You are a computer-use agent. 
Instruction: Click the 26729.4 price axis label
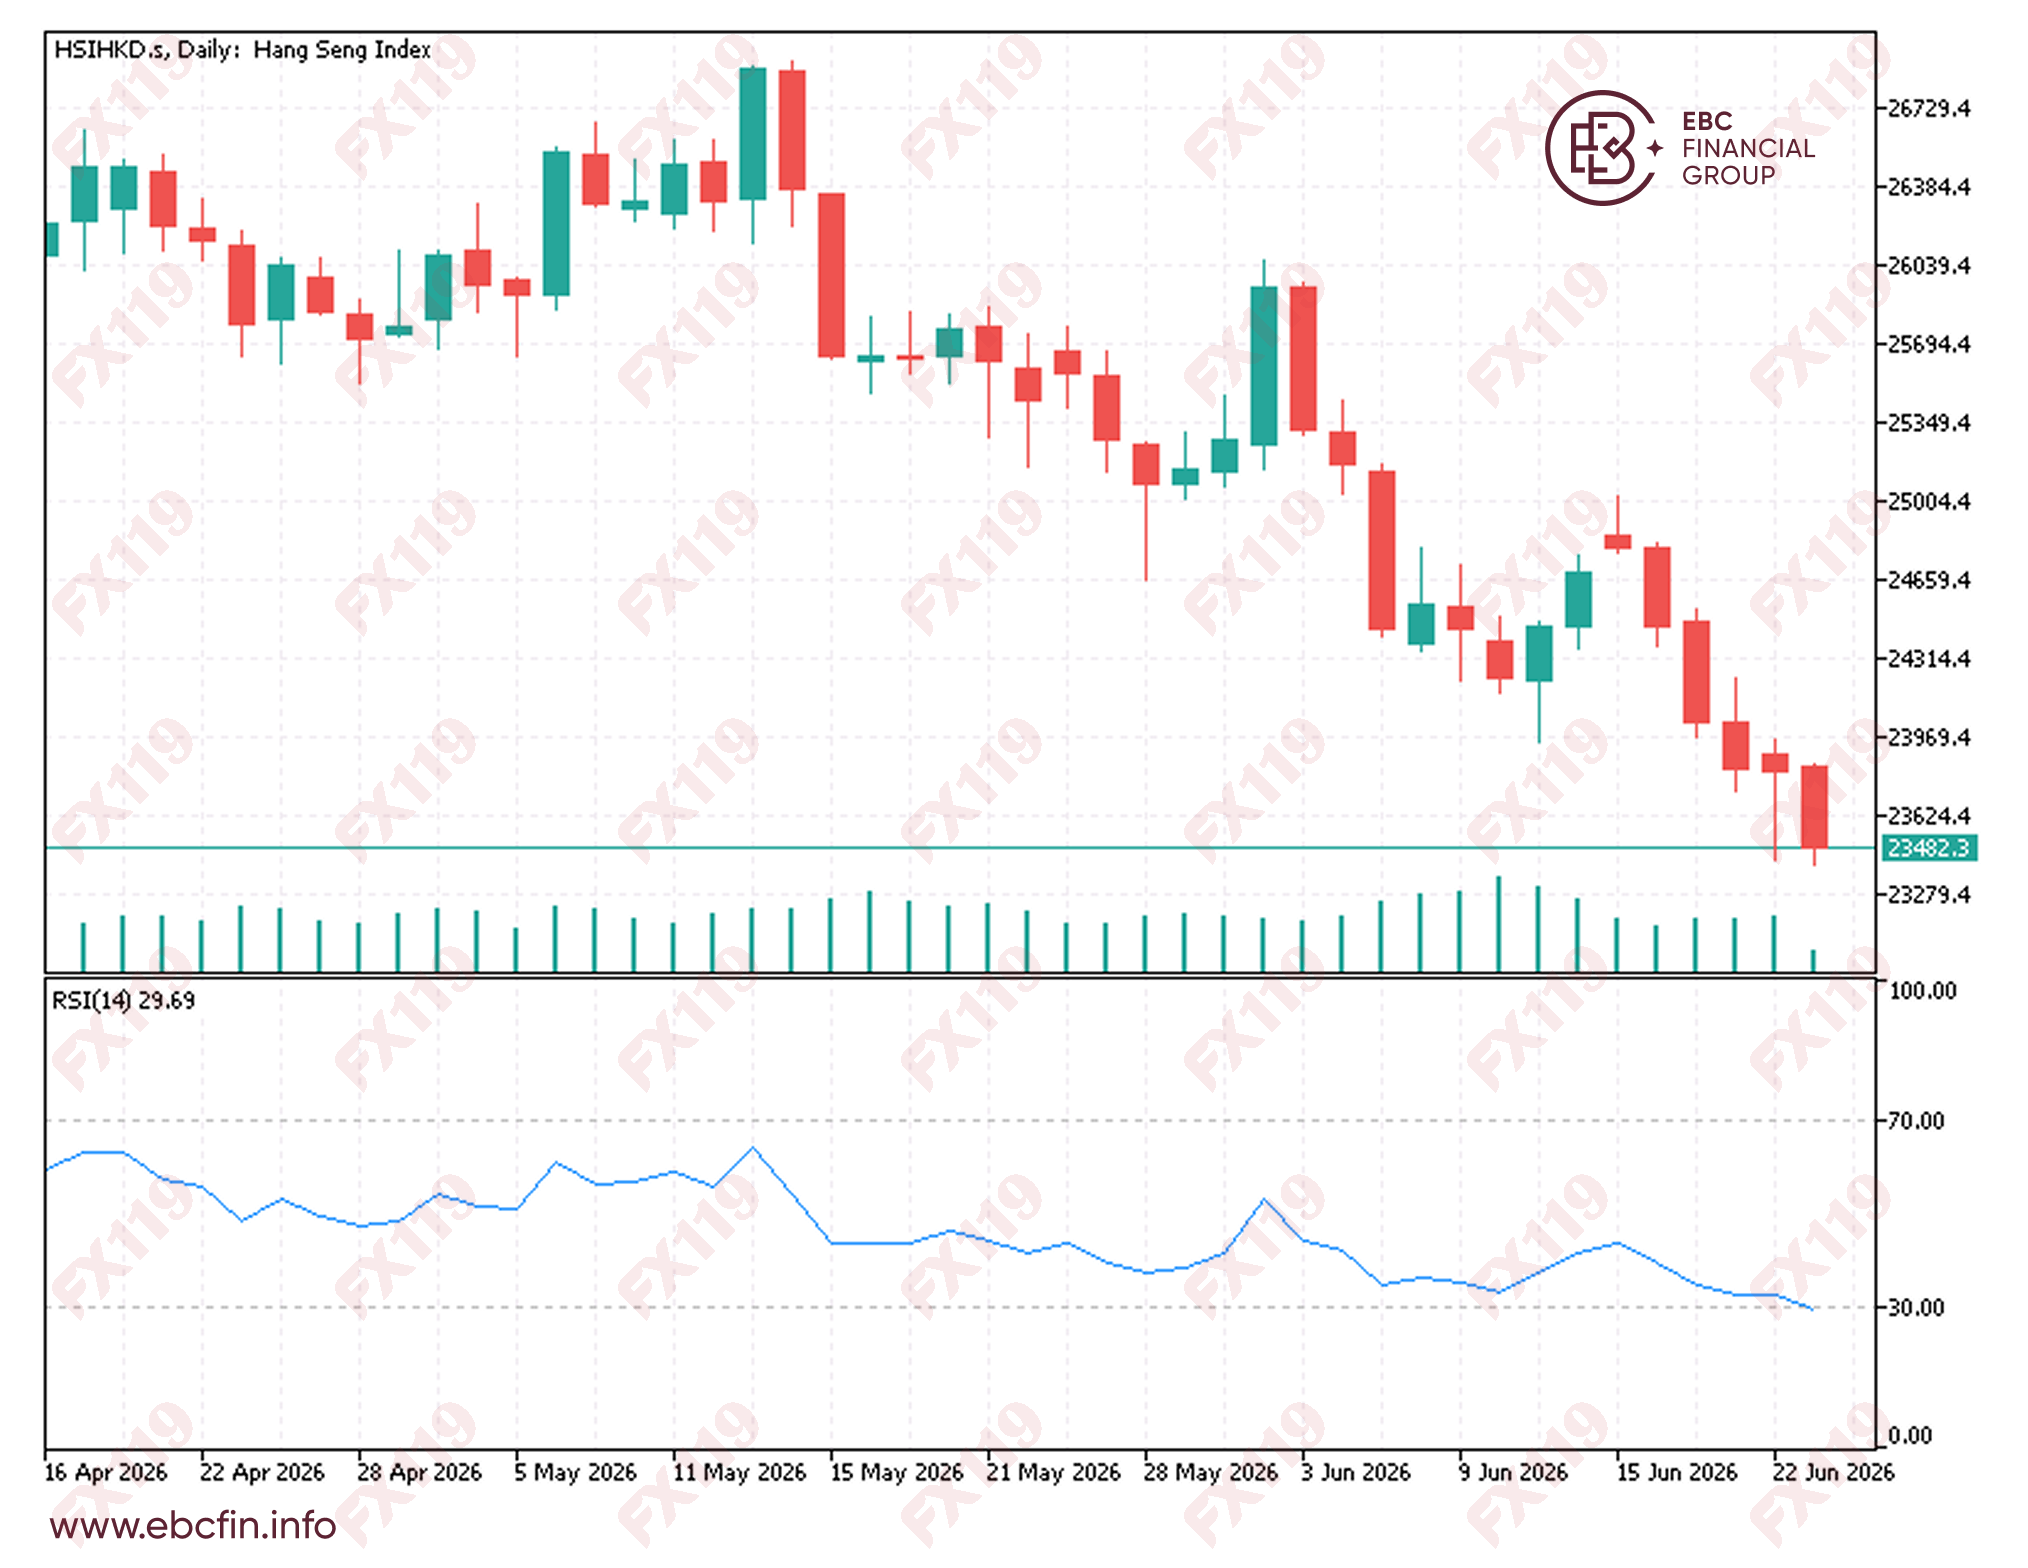tap(1928, 108)
